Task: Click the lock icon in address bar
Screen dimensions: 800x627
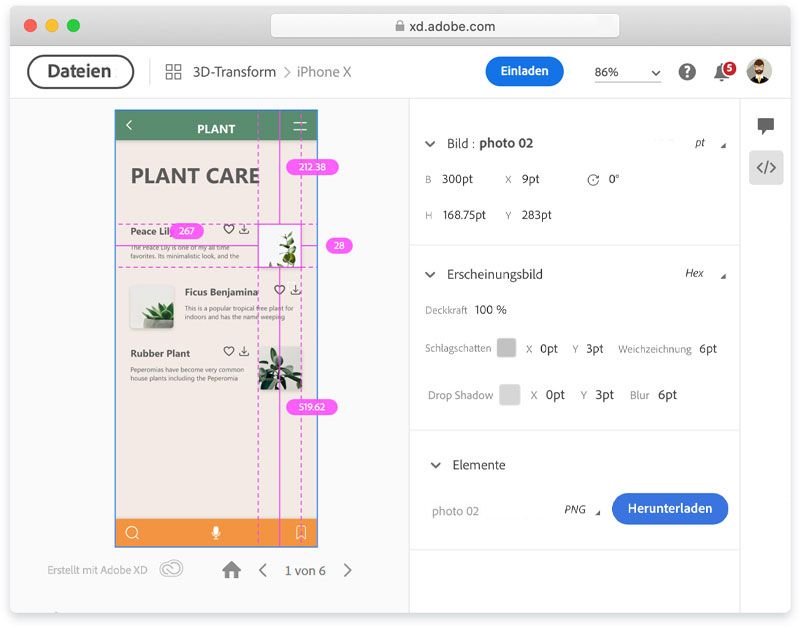Action: pyautogui.click(x=399, y=26)
